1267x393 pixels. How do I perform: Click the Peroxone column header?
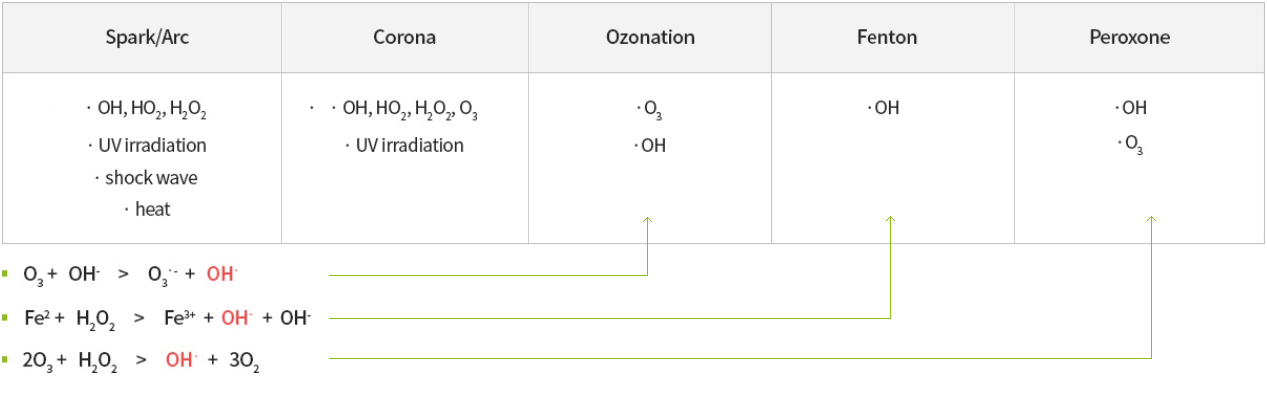point(1130,38)
